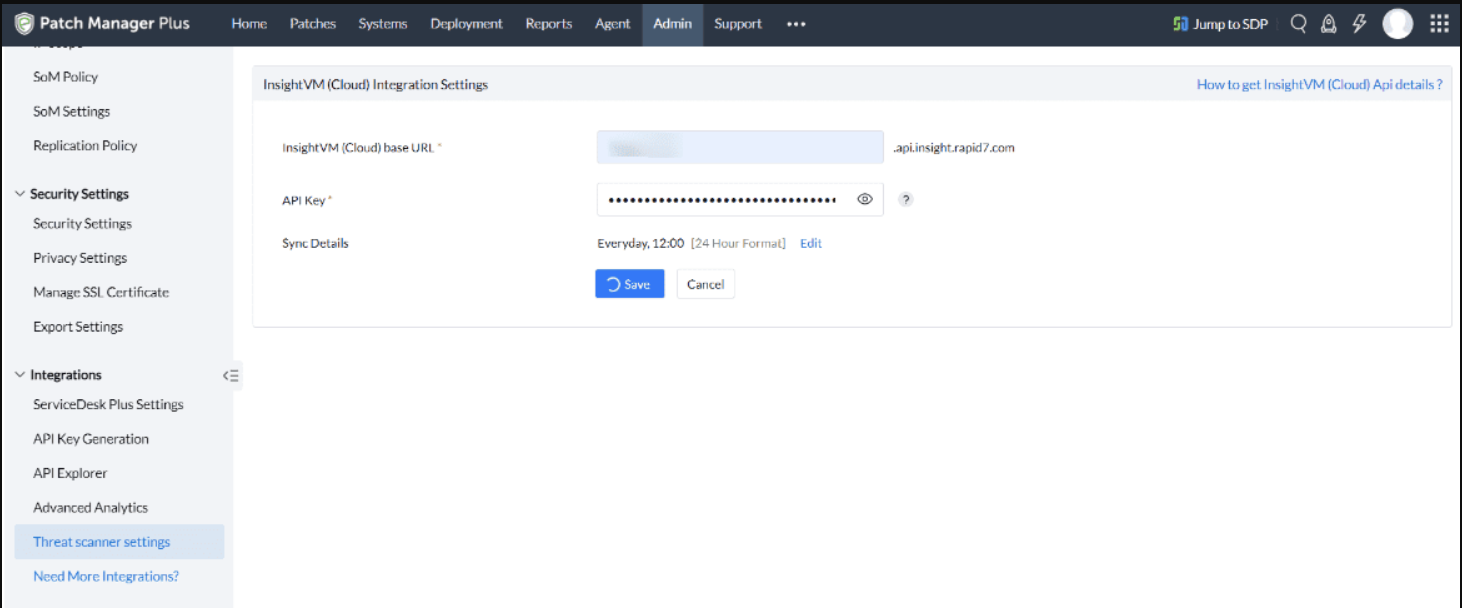This screenshot has height=608, width=1462.
Task: Edit the Sync Details schedule
Action: [x=810, y=243]
